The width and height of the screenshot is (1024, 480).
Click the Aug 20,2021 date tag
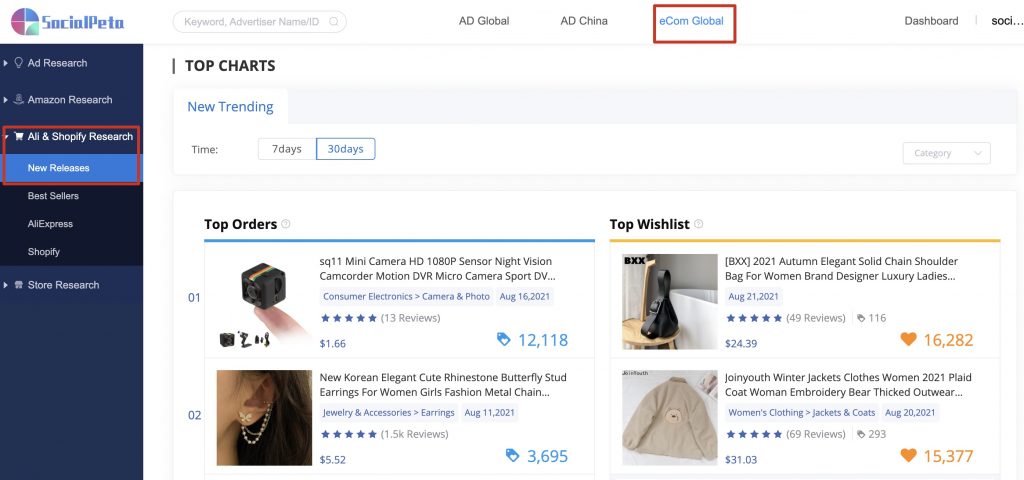[910, 413]
